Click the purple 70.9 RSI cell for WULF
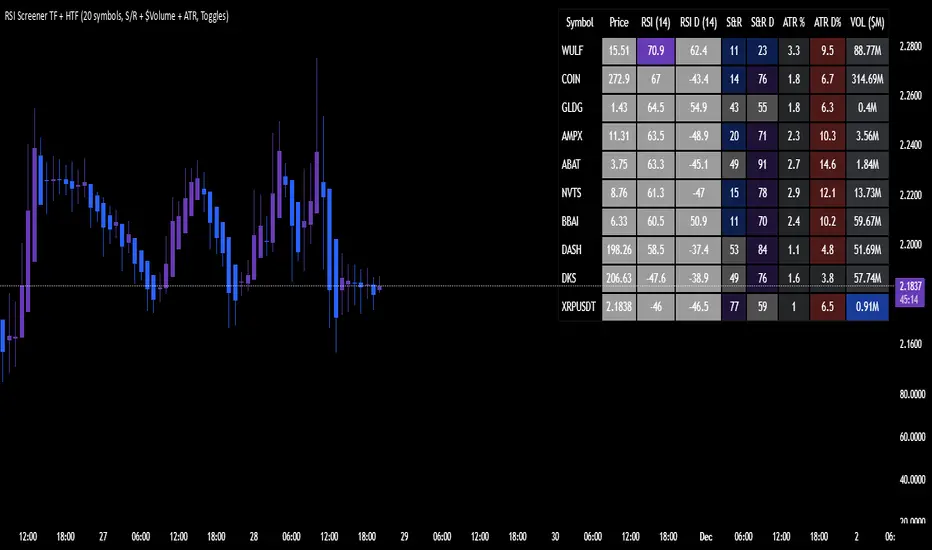The width and height of the screenshot is (932, 550). [x=656, y=51]
